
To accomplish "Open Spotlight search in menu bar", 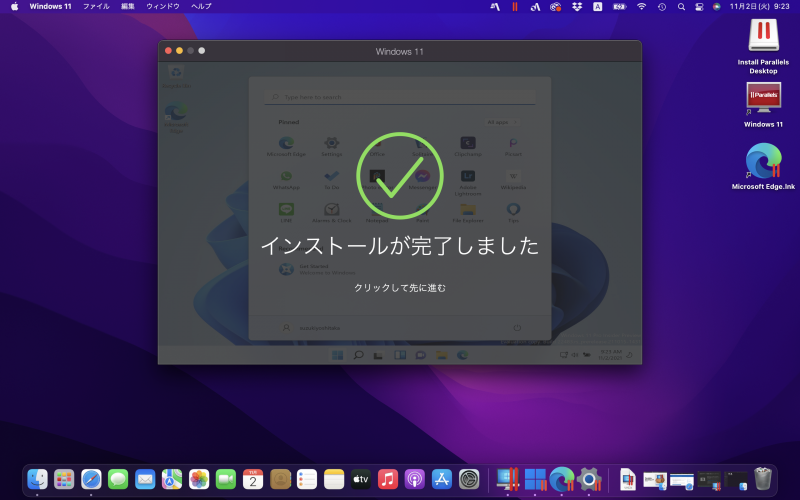I will coord(681,7).
